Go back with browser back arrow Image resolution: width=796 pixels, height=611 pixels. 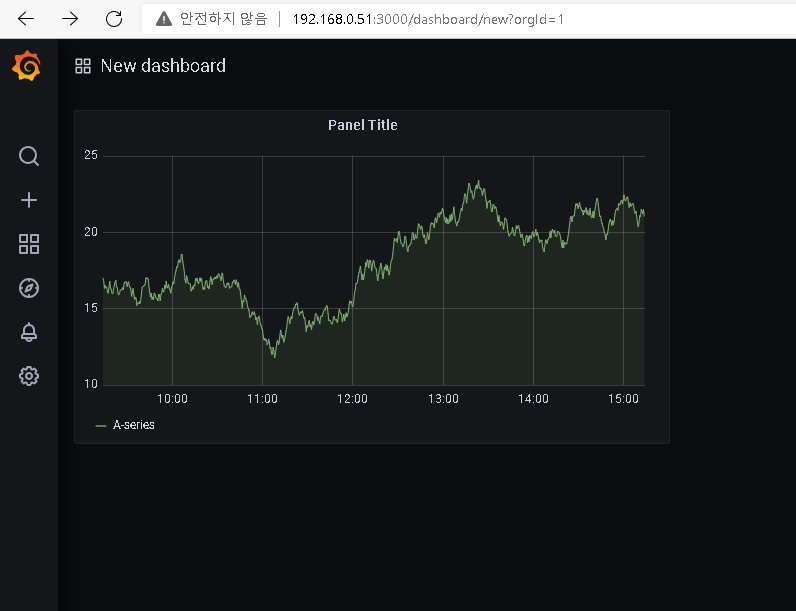[x=26, y=19]
